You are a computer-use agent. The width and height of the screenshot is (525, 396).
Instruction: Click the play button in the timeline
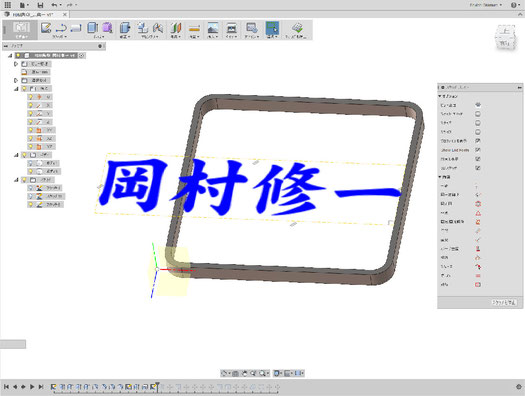tap(32, 387)
